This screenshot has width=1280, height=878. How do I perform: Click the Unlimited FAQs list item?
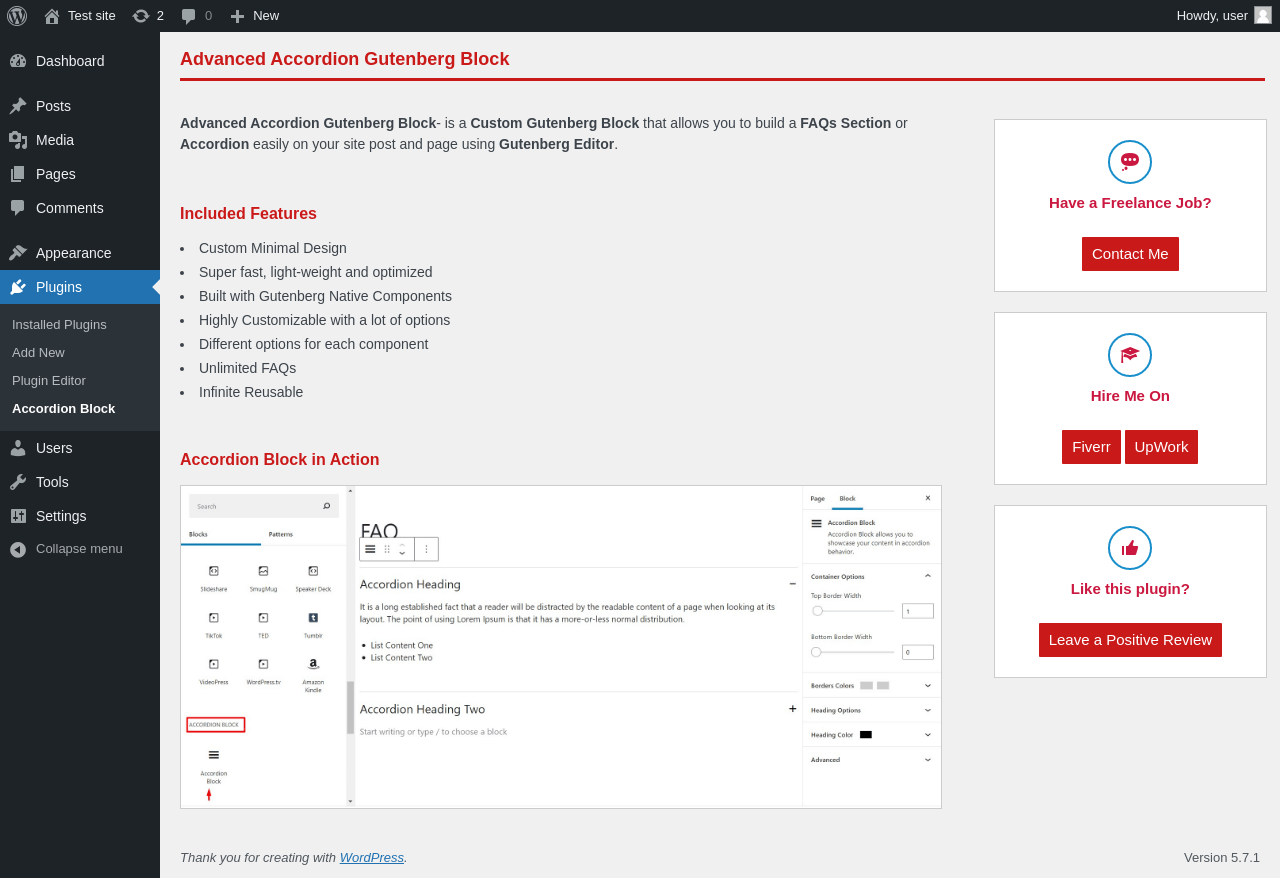pos(247,368)
